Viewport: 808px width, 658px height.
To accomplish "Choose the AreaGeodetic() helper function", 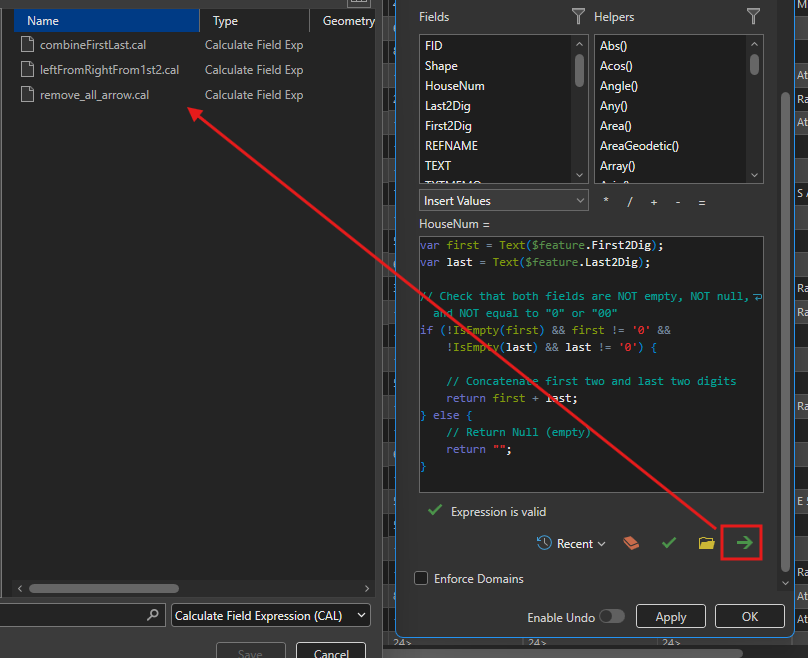I will [x=639, y=146].
